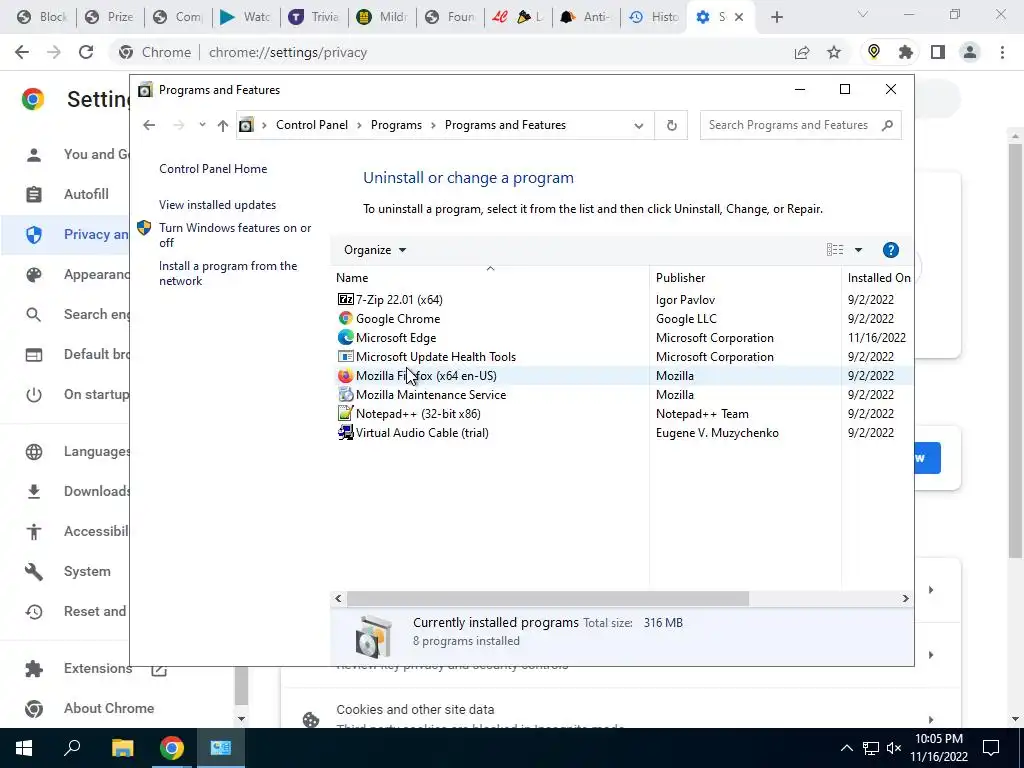Open Chrome extensions puzzle icon
The image size is (1024, 768).
(x=905, y=52)
